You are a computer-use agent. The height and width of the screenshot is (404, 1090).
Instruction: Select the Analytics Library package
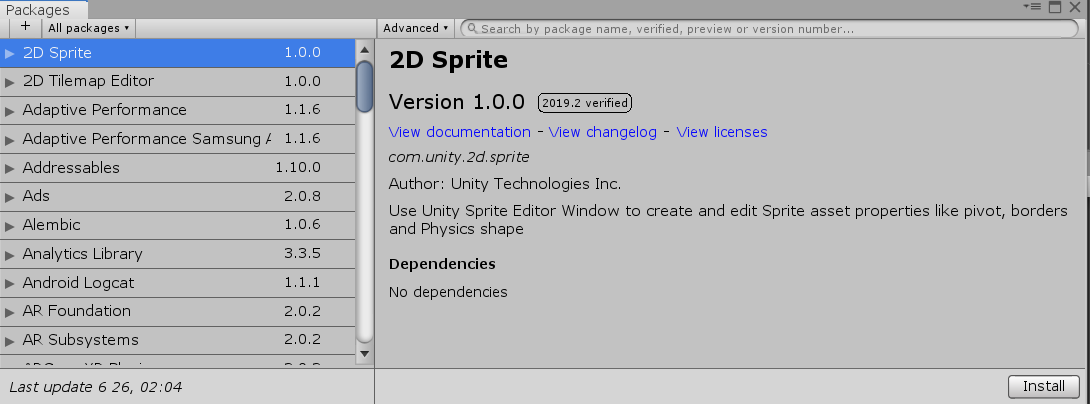pyautogui.click(x=177, y=254)
